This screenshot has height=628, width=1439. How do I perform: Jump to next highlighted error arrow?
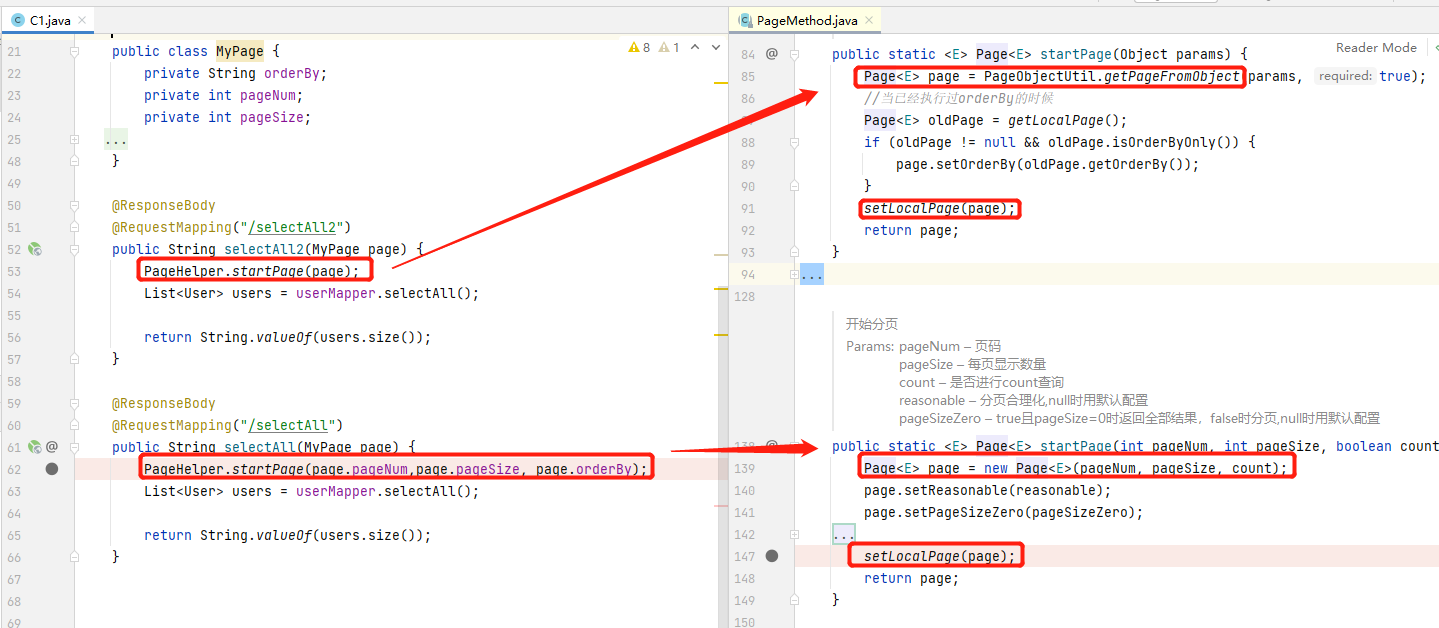(x=716, y=47)
